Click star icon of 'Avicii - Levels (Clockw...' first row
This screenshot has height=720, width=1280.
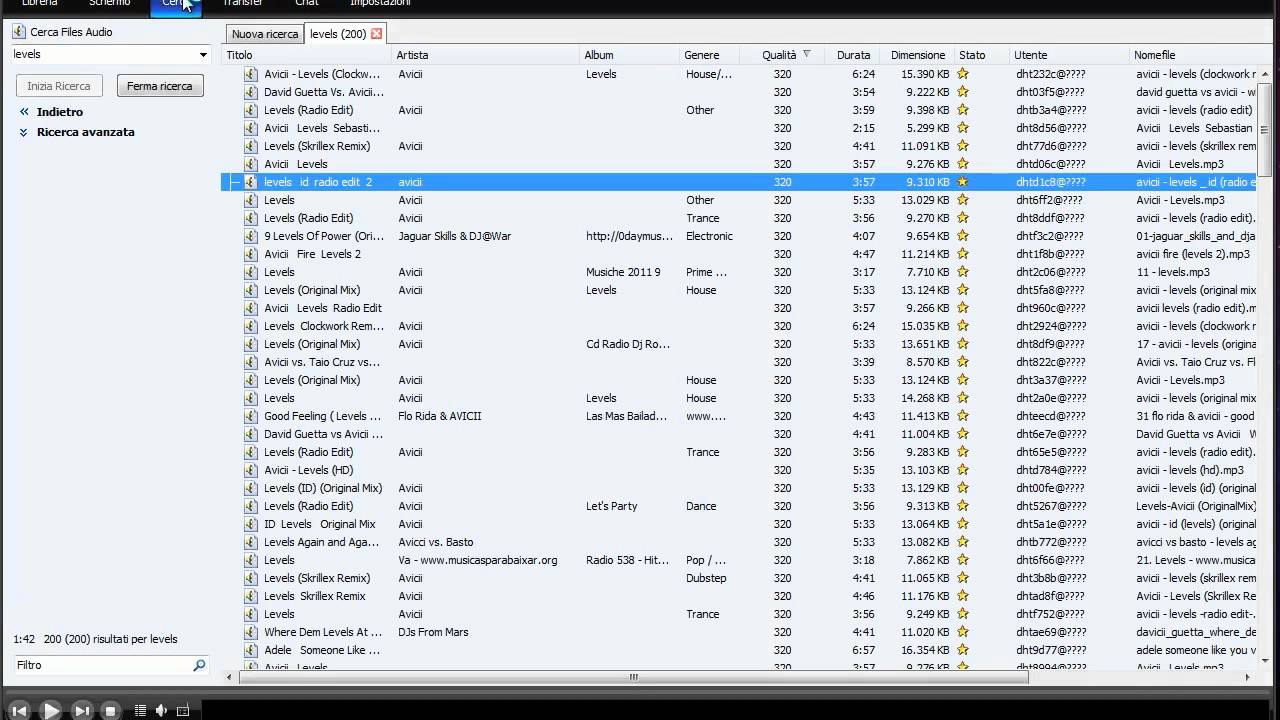963,74
